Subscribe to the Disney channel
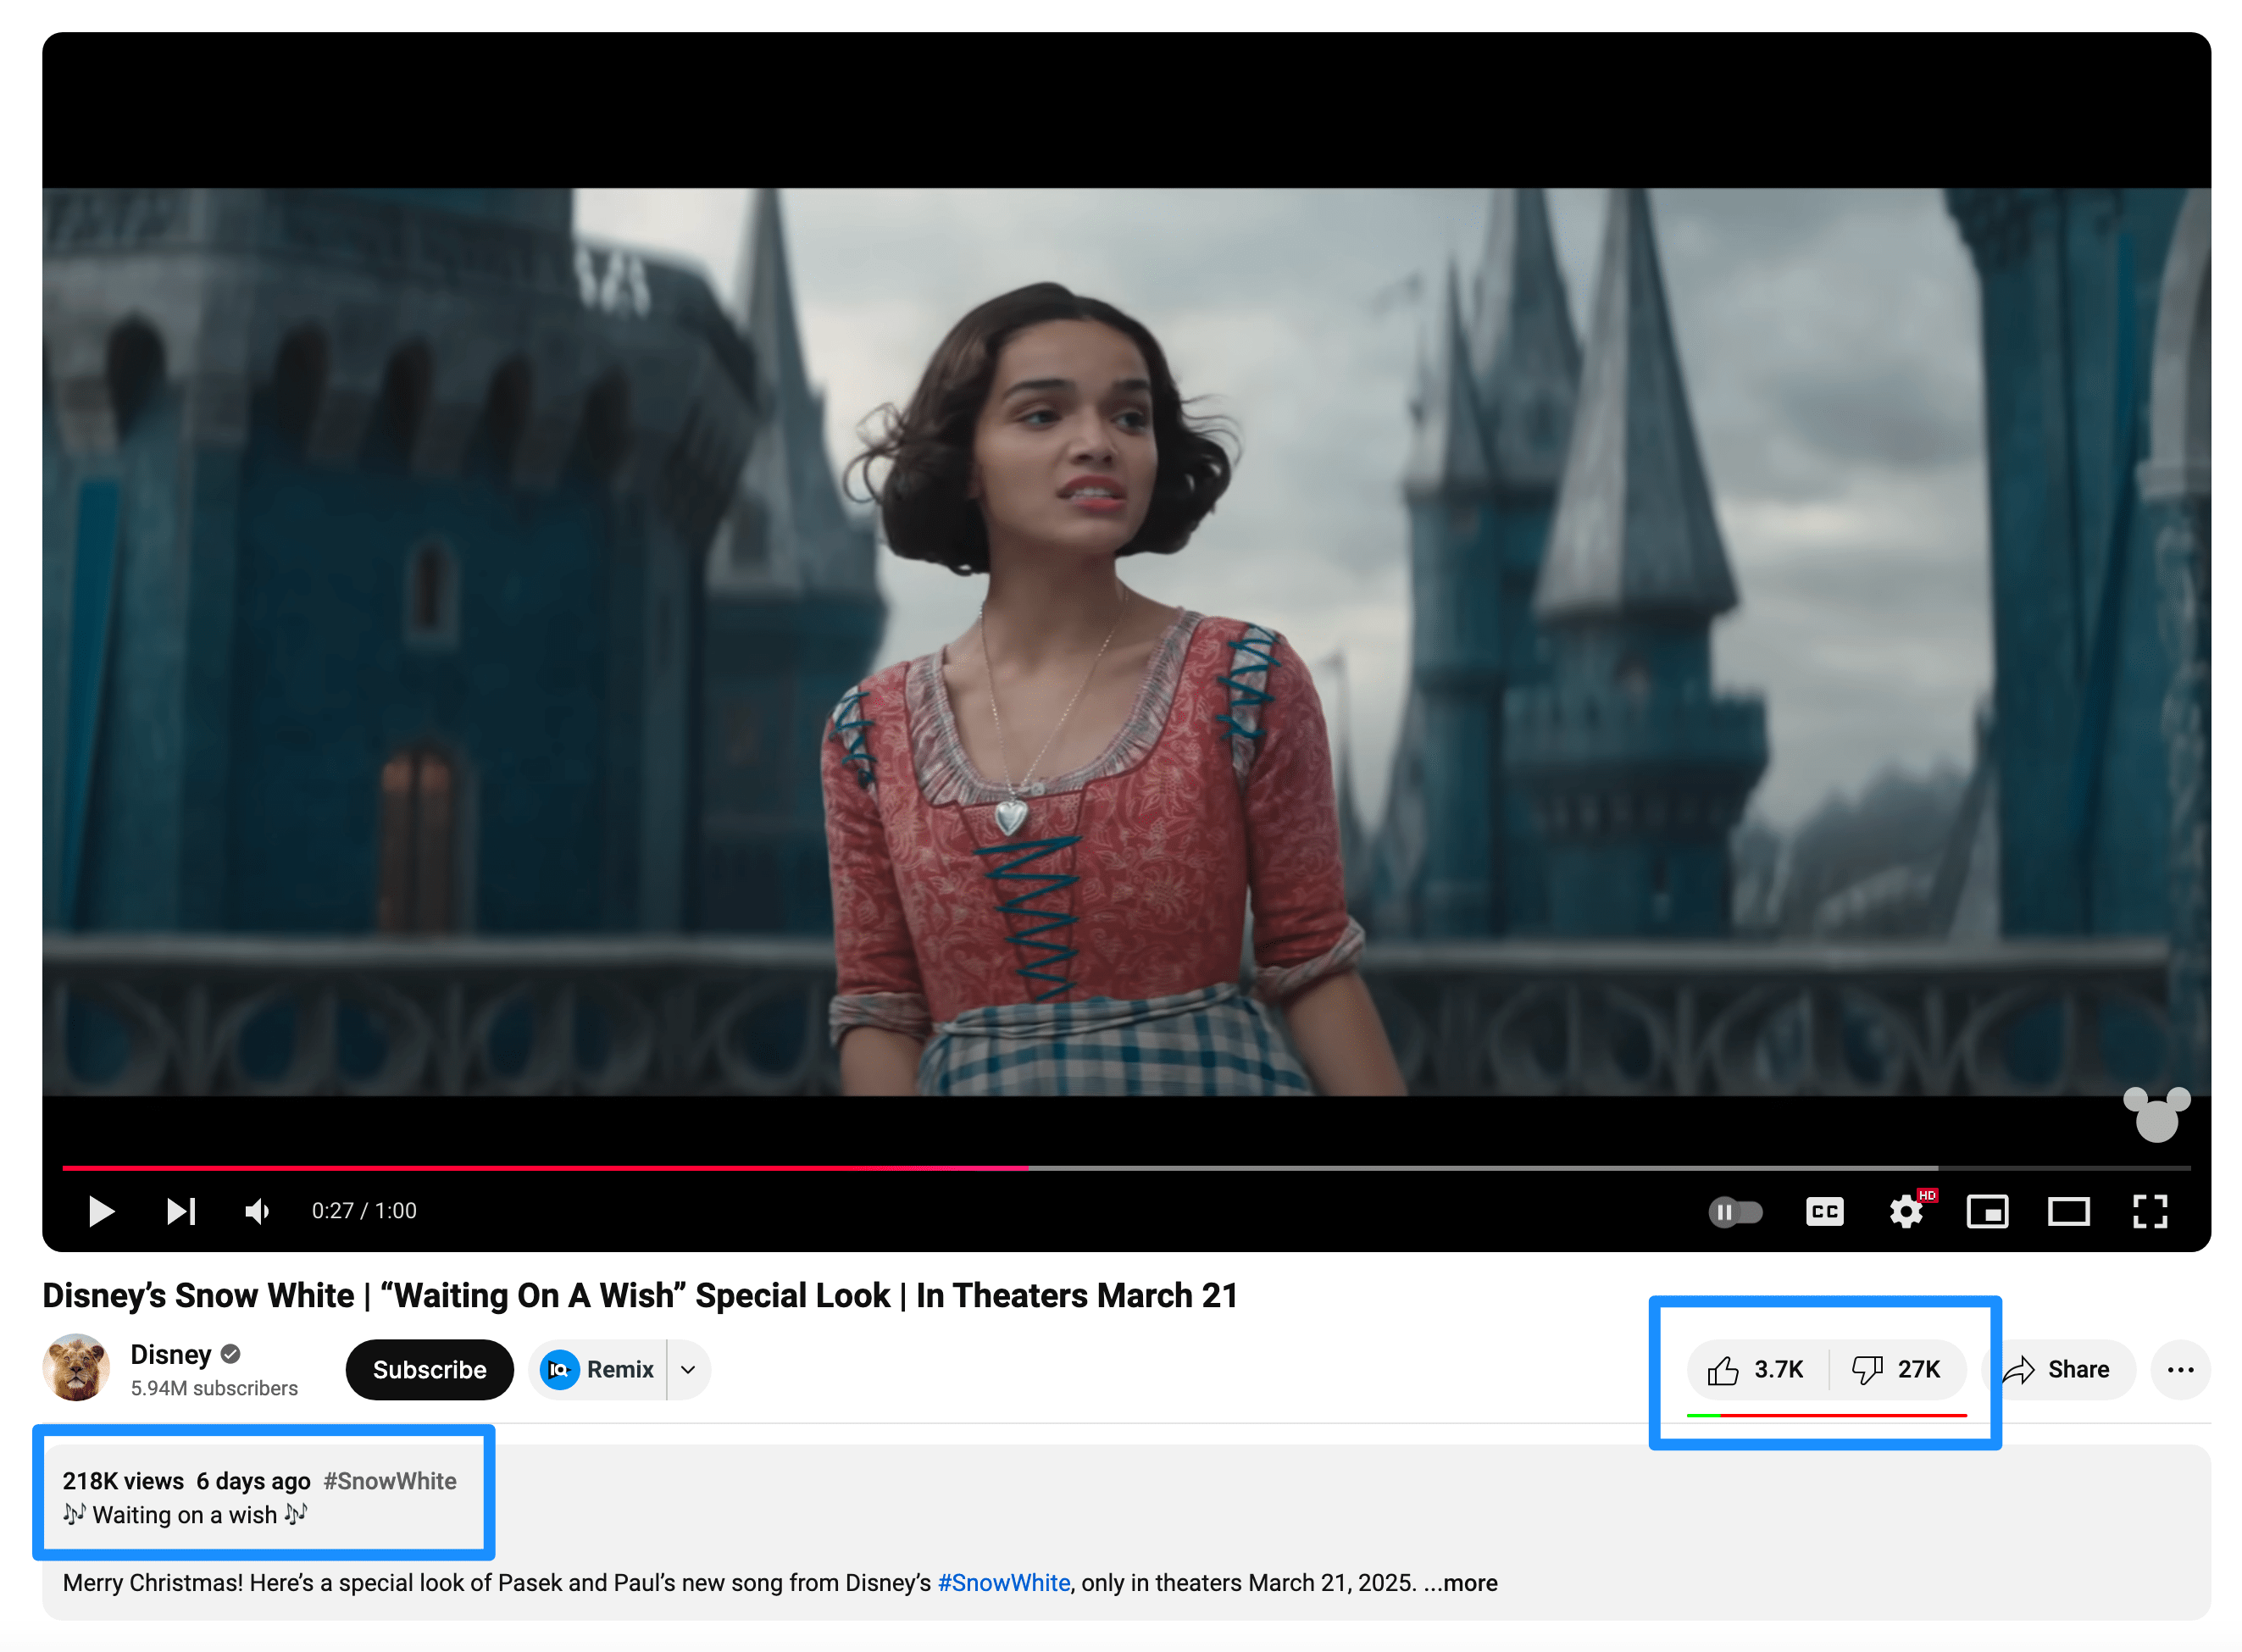 [x=429, y=1370]
